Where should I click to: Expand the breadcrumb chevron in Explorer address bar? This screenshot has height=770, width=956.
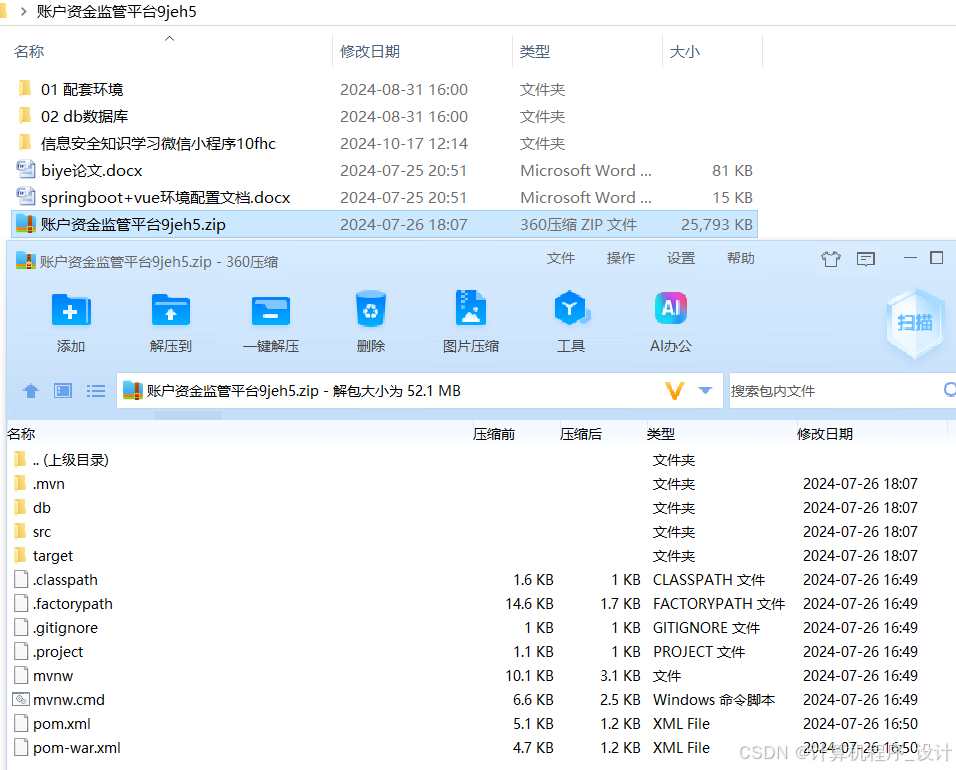point(22,12)
